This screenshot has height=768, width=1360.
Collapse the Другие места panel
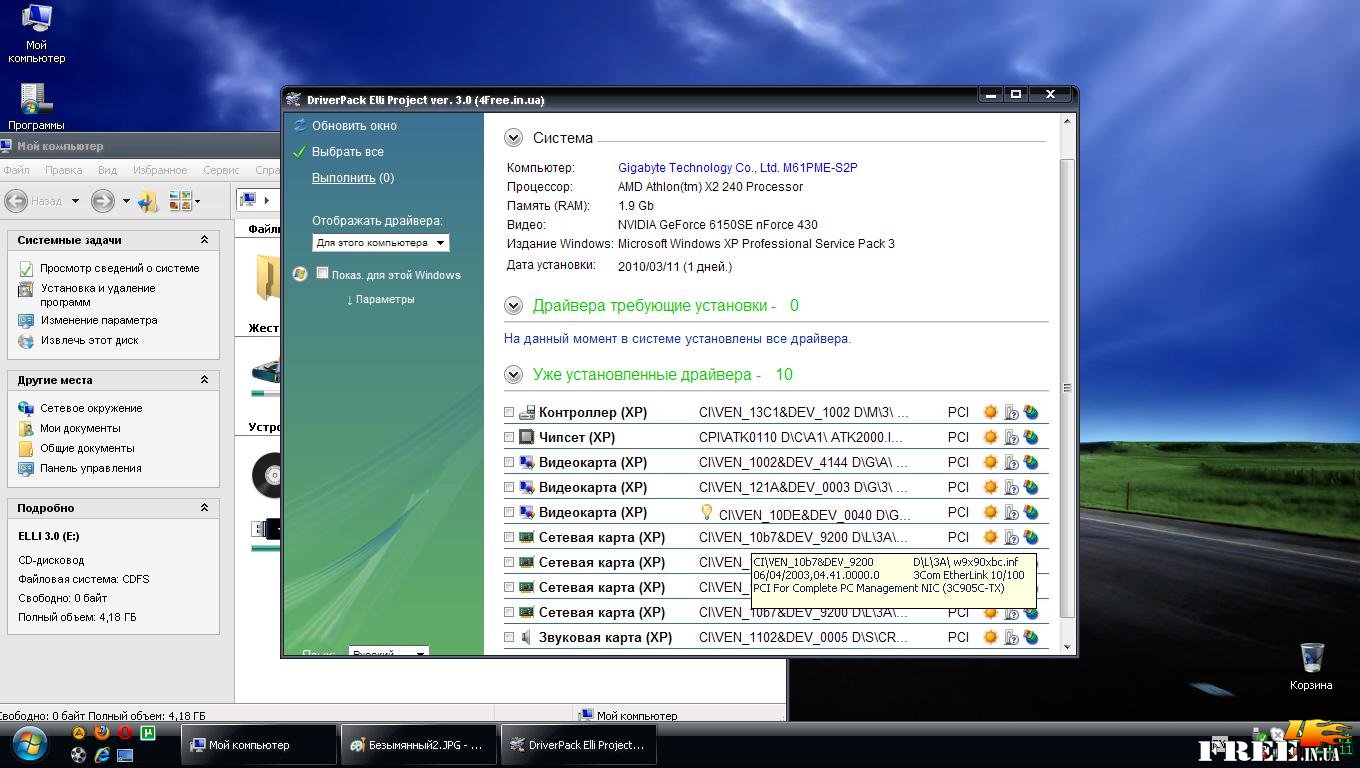(x=204, y=380)
